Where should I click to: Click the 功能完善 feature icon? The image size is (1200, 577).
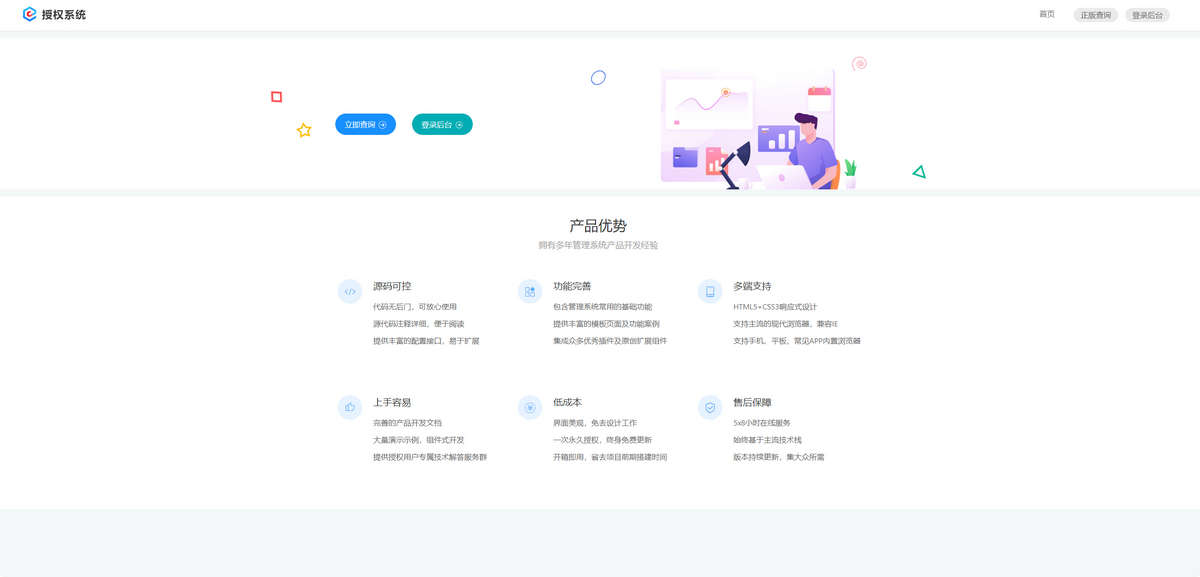pos(530,292)
